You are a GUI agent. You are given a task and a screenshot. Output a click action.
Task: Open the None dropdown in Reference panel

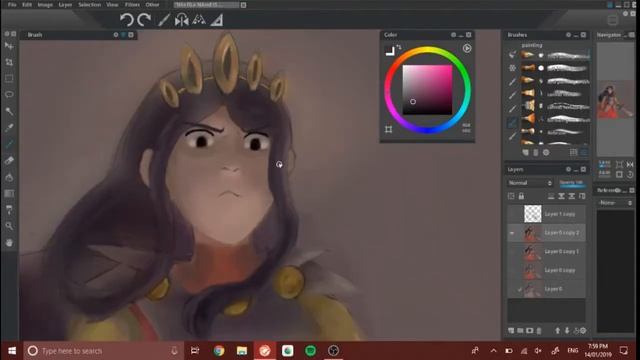[x=615, y=202]
